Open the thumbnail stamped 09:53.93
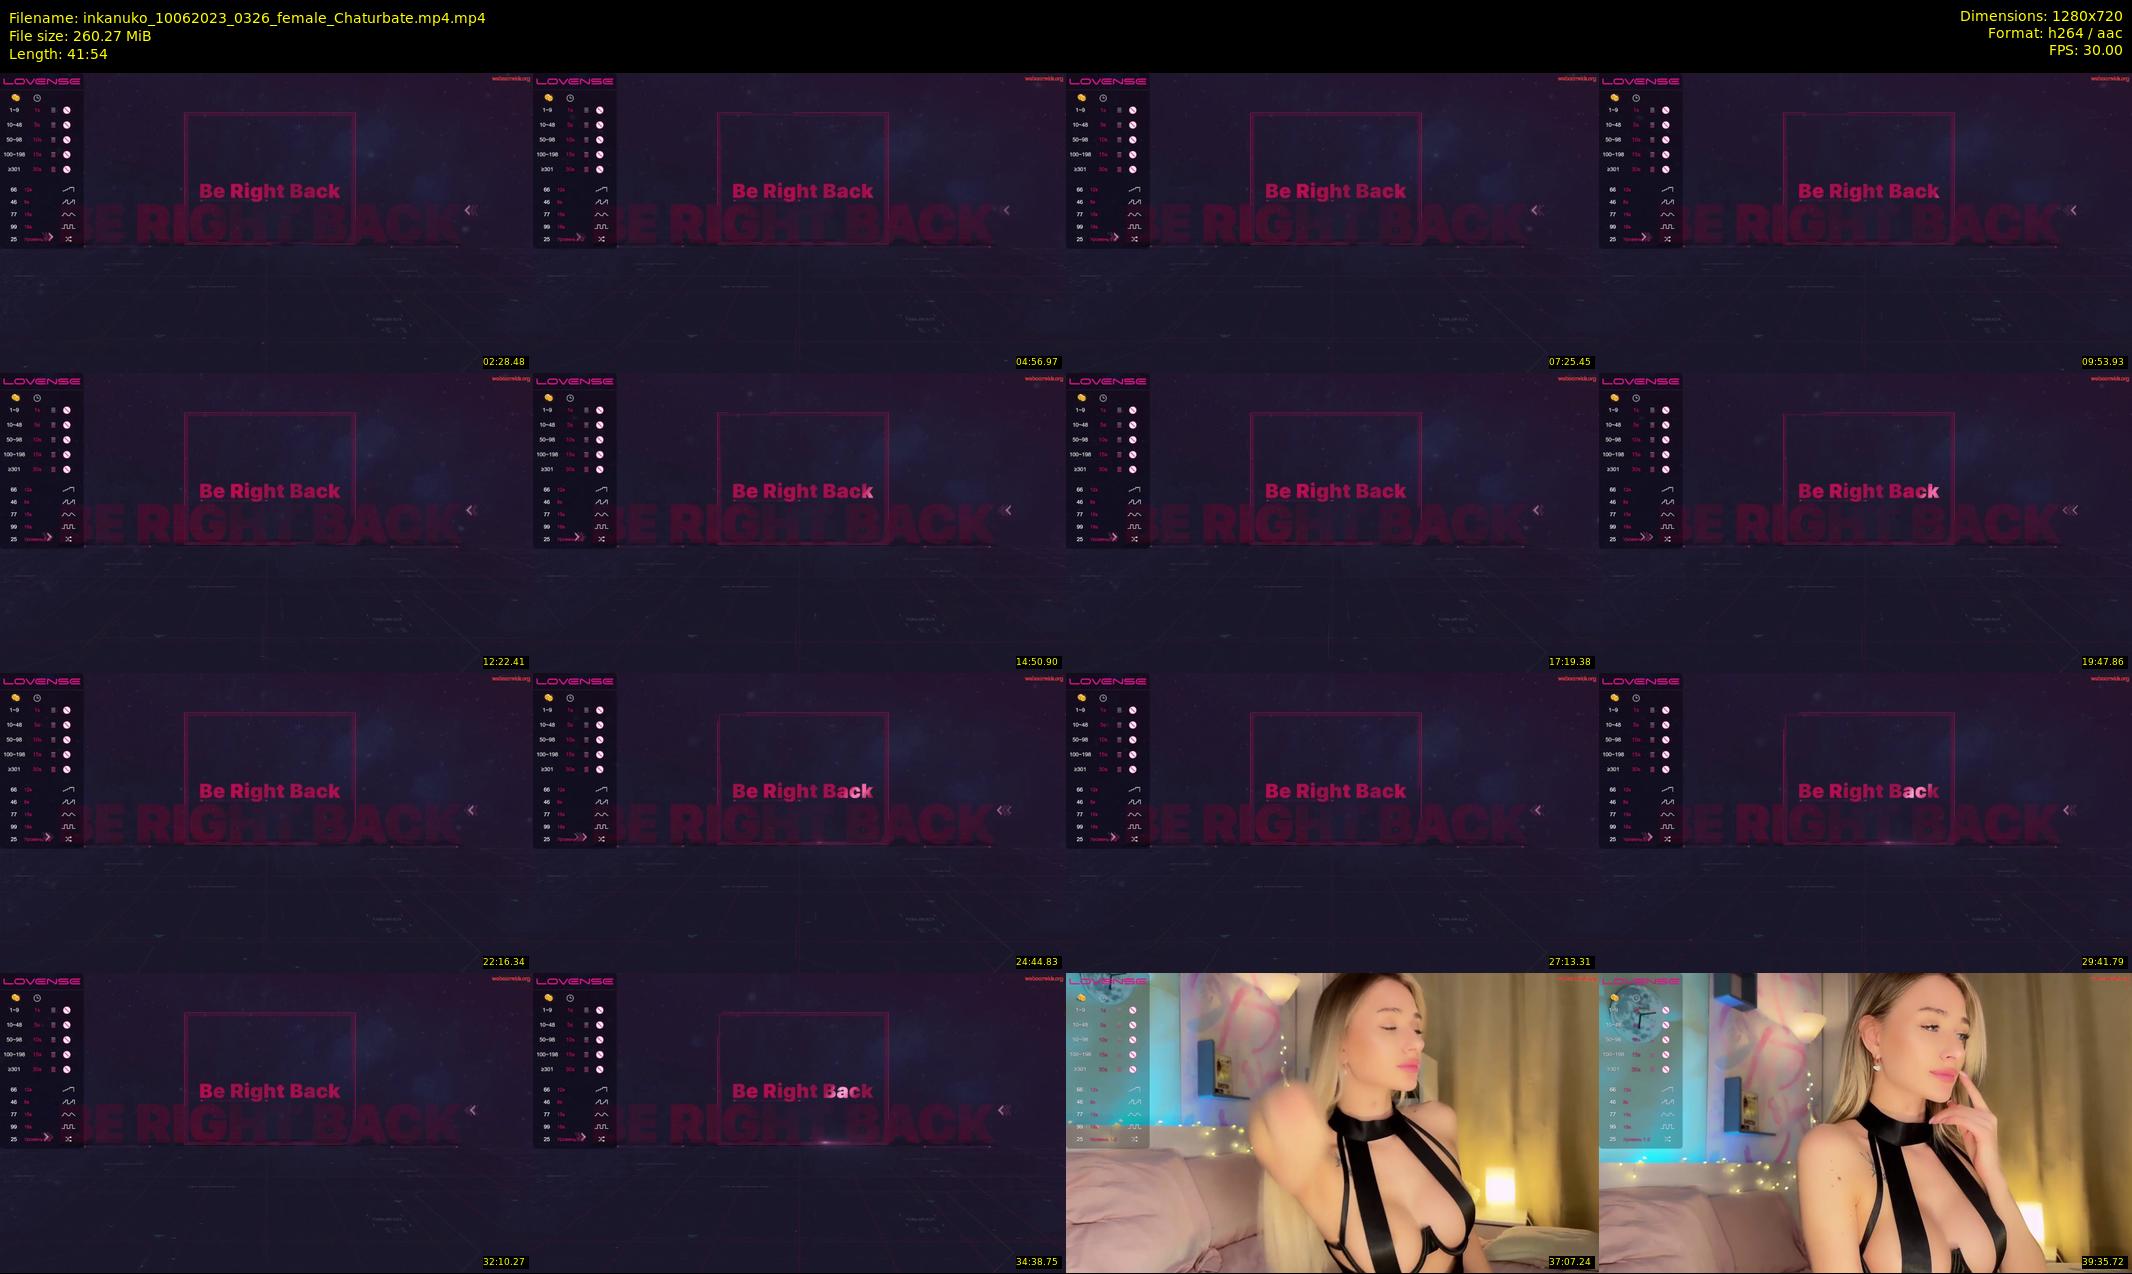Viewport: 2132px width, 1274px height. (1865, 222)
